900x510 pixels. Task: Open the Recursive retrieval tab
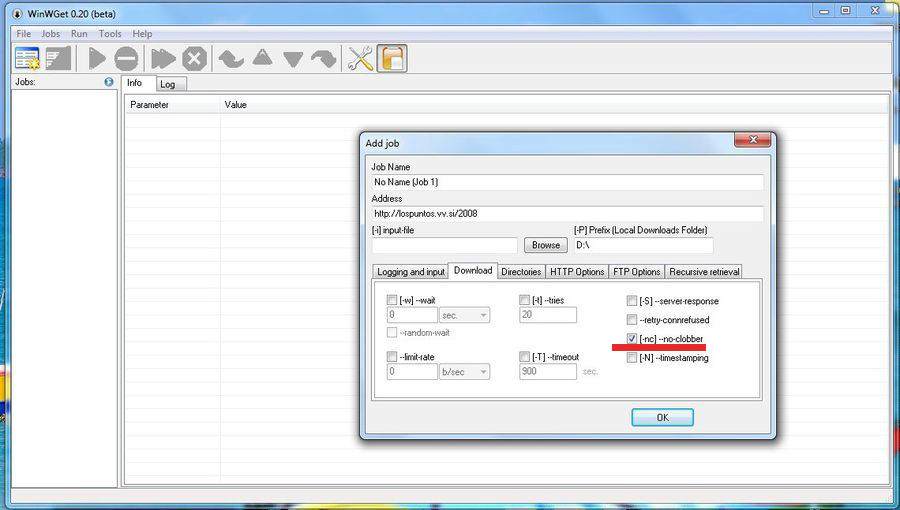click(x=704, y=271)
